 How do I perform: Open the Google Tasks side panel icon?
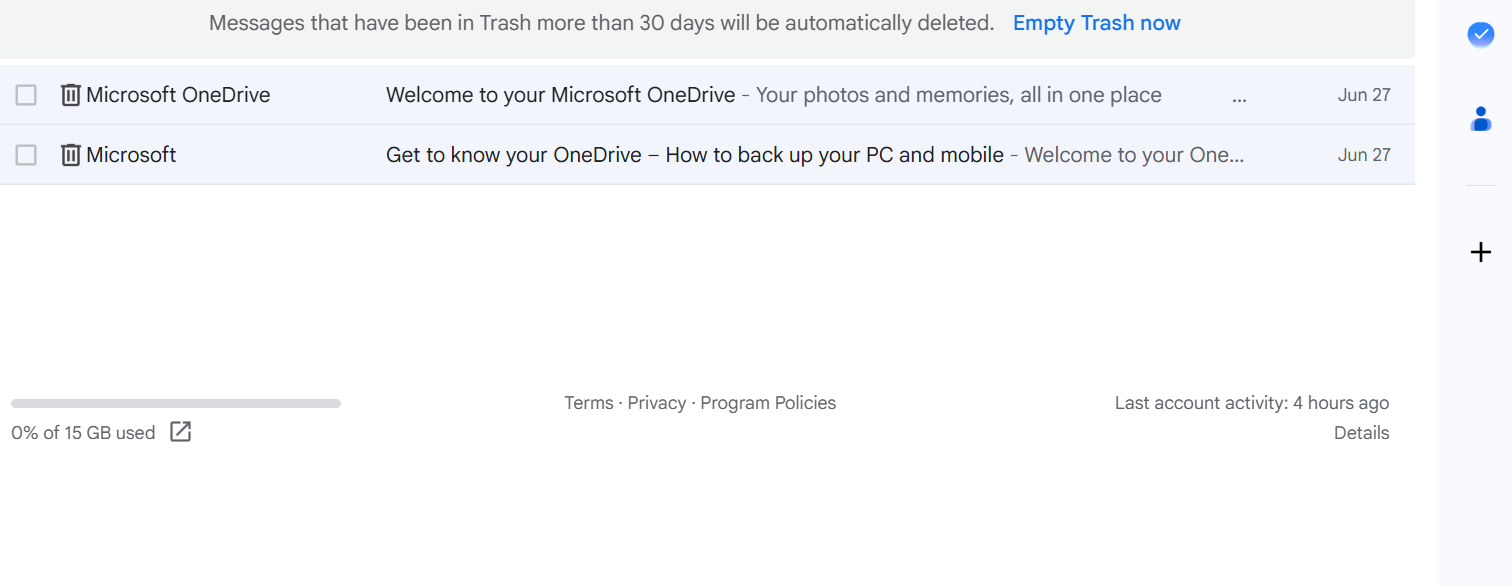[1480, 34]
